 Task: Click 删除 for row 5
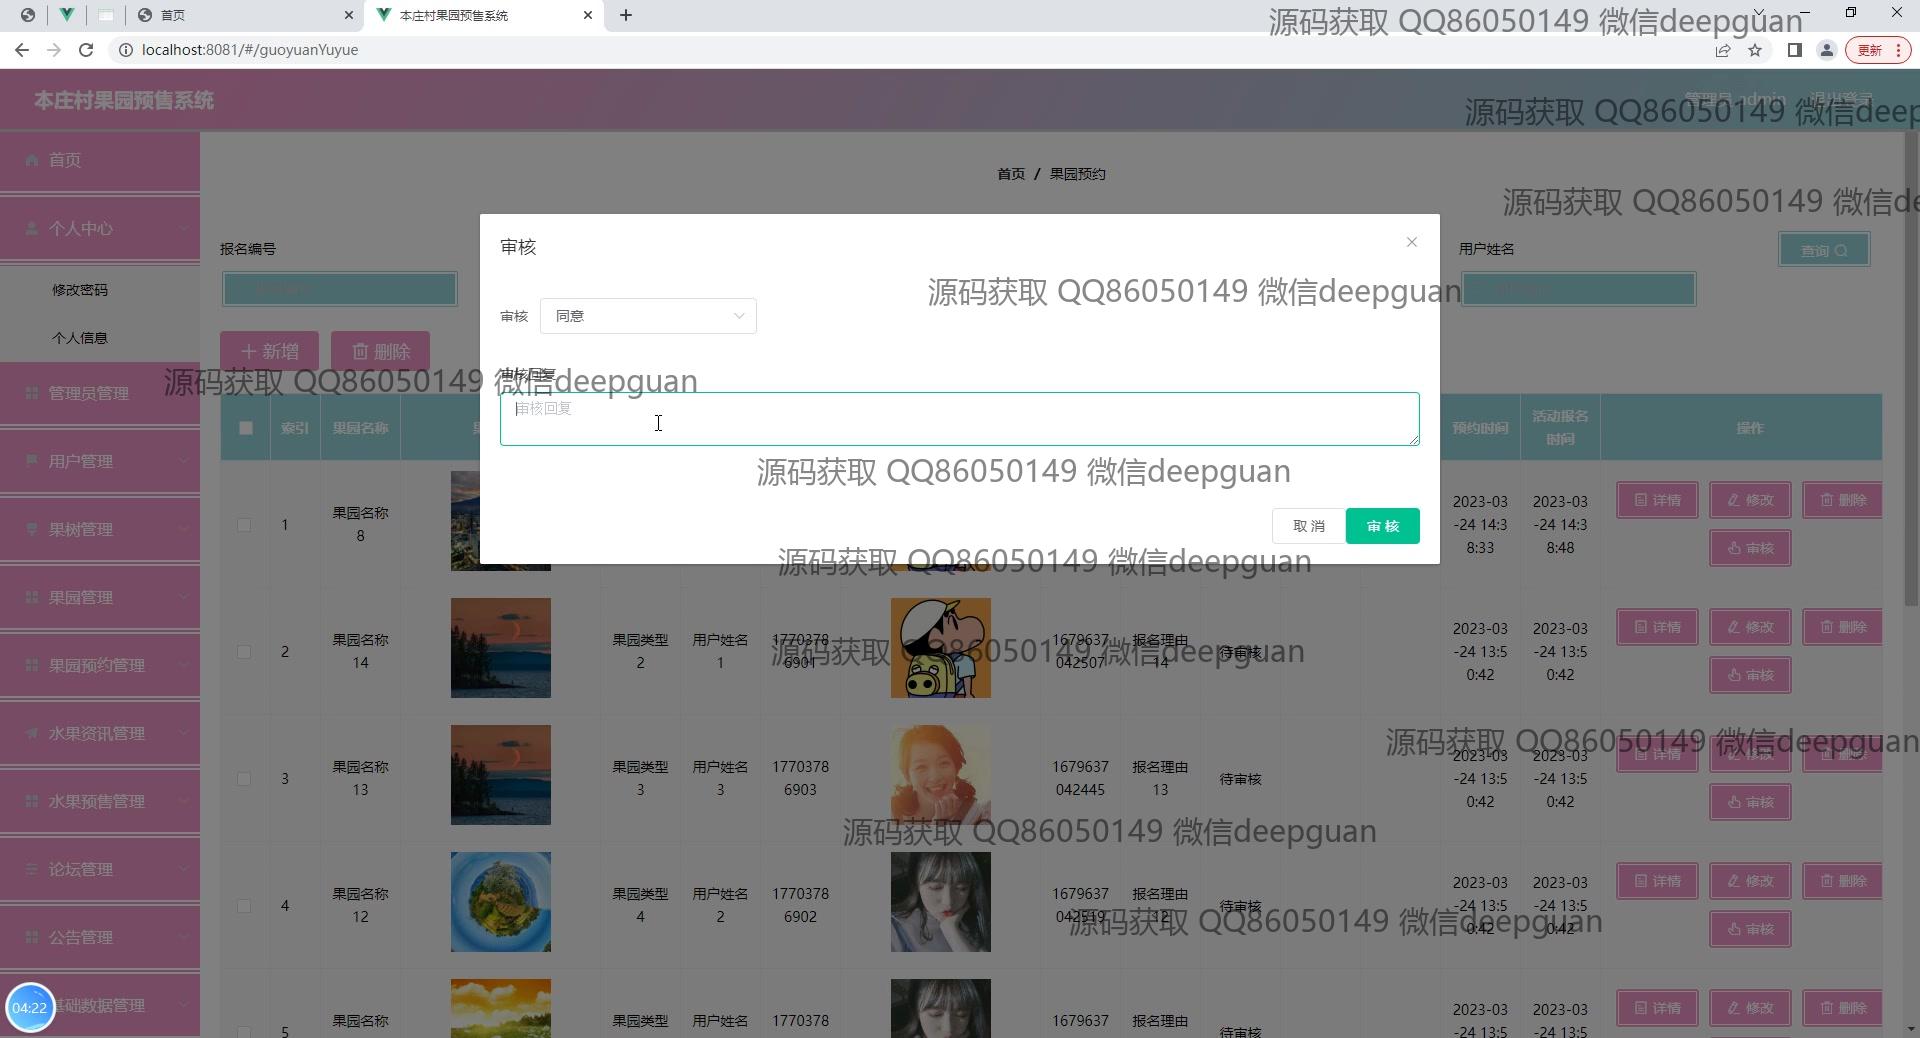click(1842, 1008)
